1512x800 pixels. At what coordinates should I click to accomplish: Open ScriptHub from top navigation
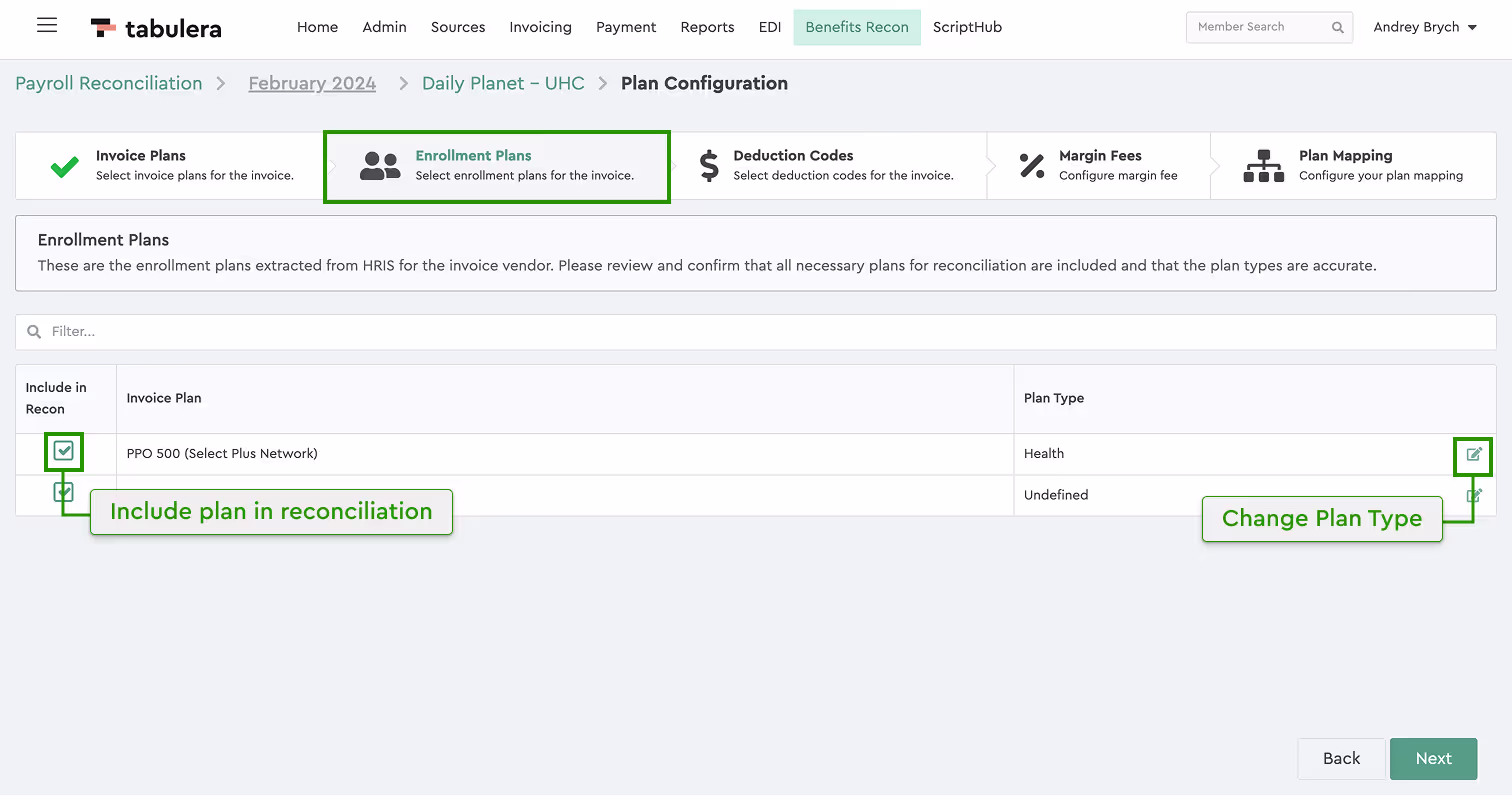click(967, 28)
